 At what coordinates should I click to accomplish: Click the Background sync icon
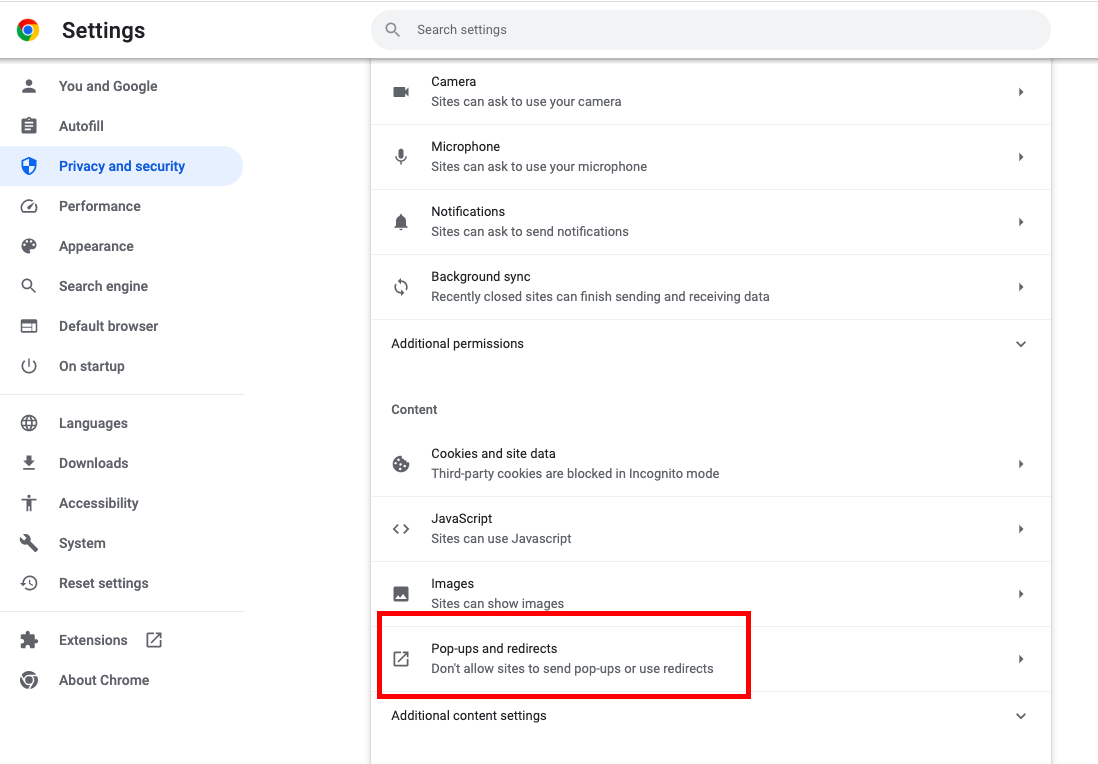(x=401, y=287)
